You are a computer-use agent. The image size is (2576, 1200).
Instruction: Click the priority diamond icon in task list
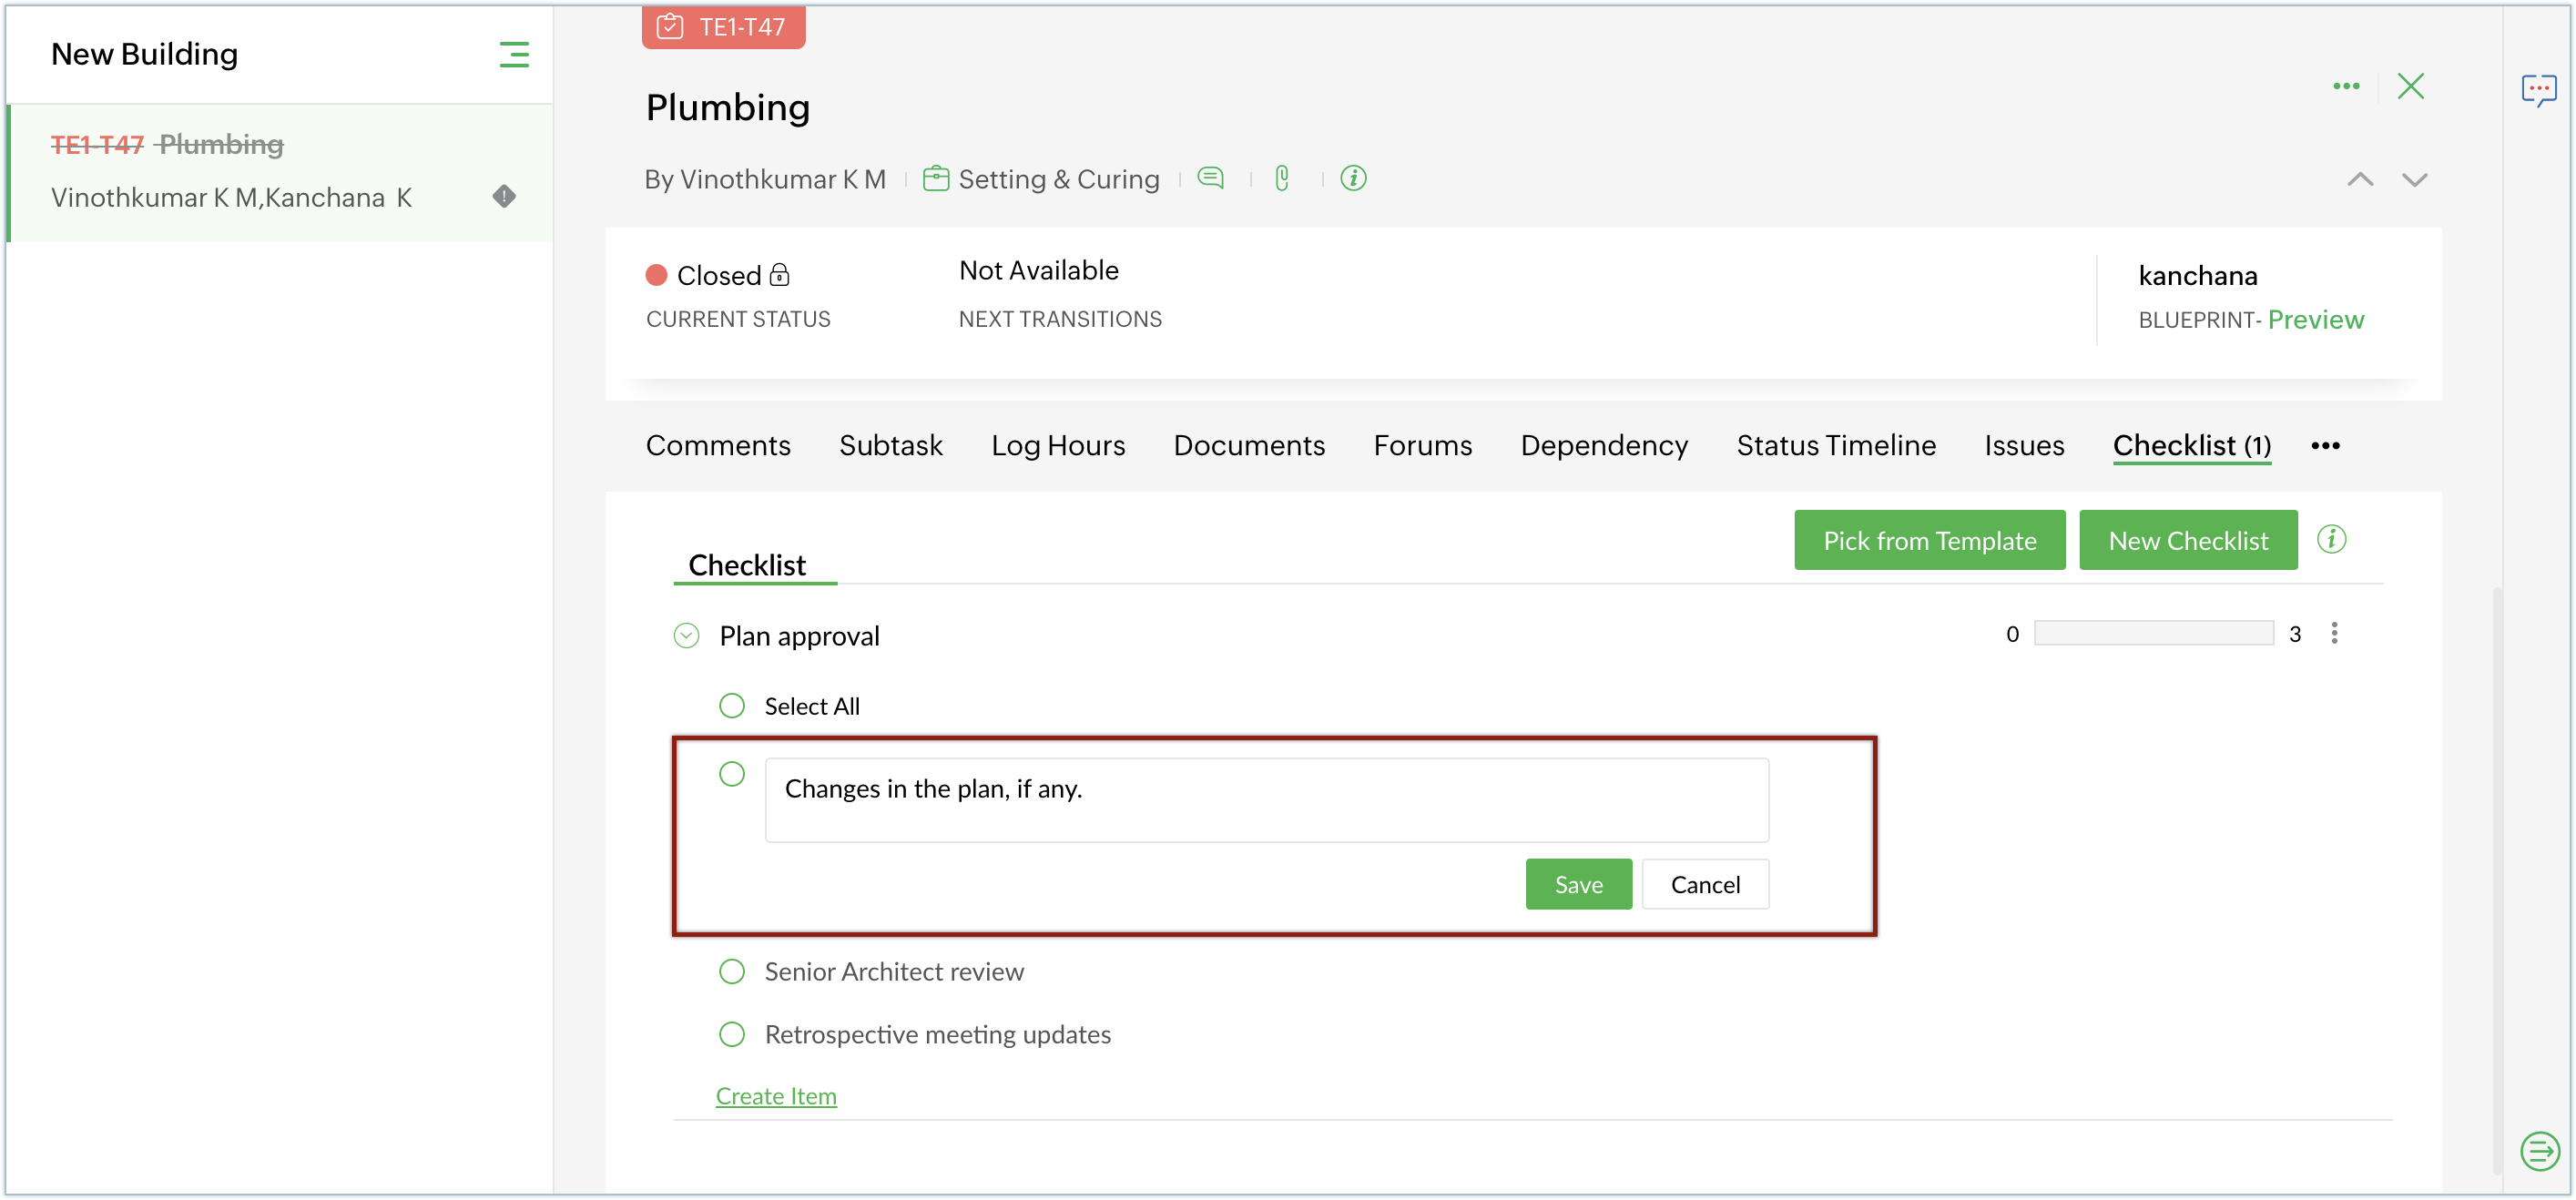tap(504, 196)
